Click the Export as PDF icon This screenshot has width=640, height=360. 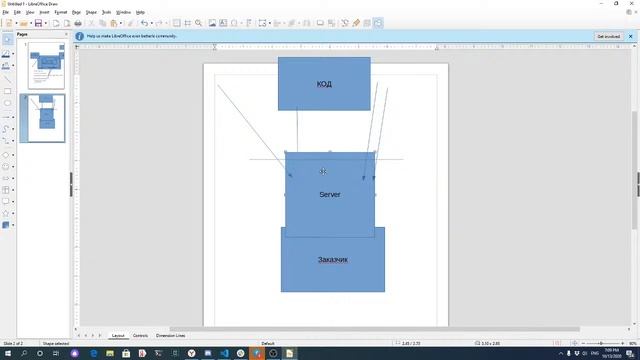pos(67,23)
